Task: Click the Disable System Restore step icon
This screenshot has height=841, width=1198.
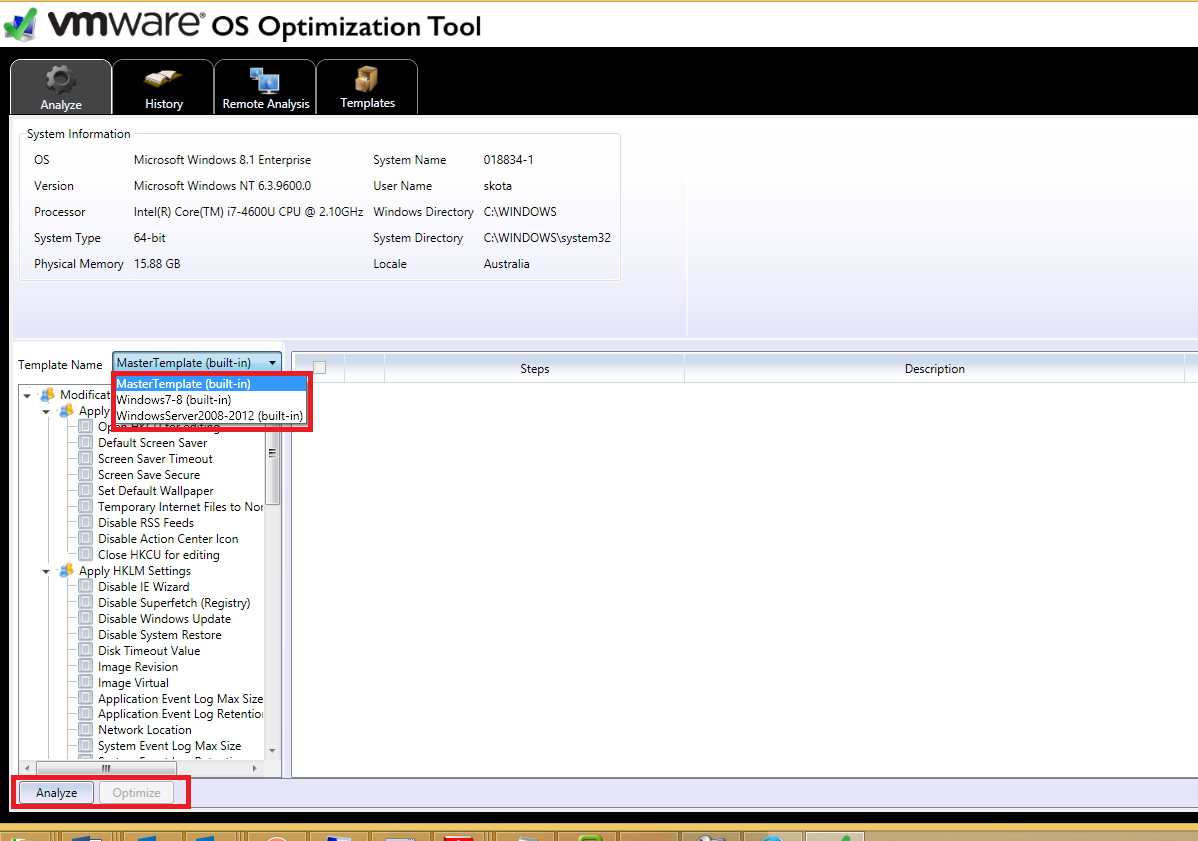Action: [x=86, y=635]
